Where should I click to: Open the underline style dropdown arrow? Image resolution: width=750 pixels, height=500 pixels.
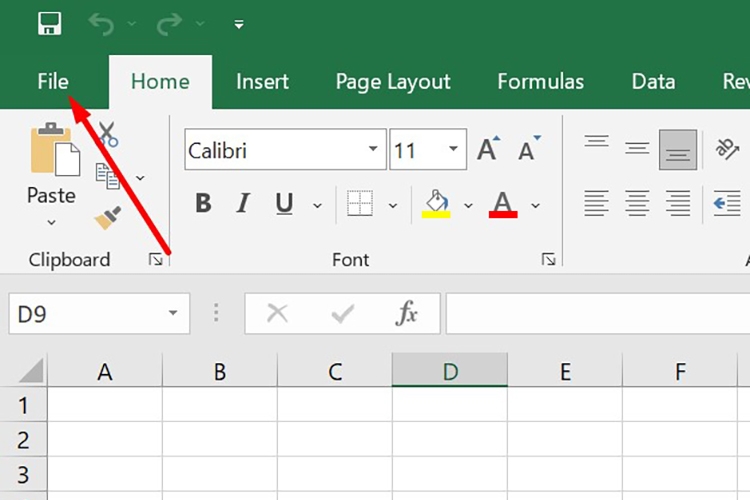click(x=317, y=206)
